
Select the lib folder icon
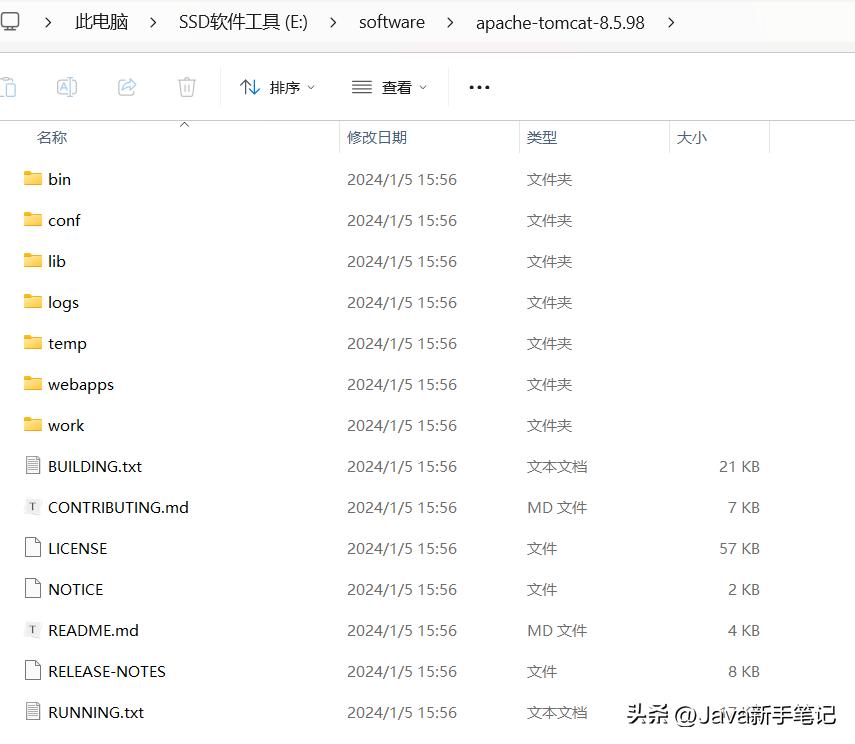pos(33,260)
